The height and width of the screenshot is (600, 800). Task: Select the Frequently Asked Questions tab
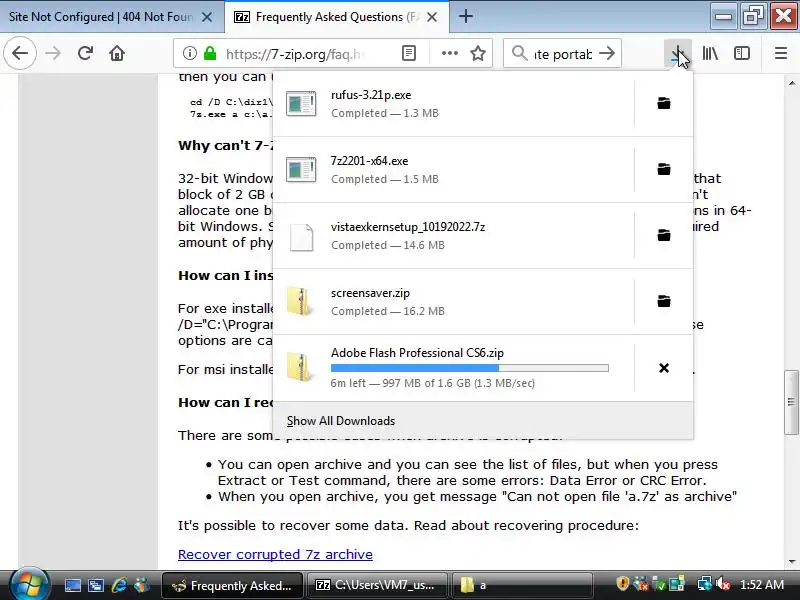coord(337,17)
